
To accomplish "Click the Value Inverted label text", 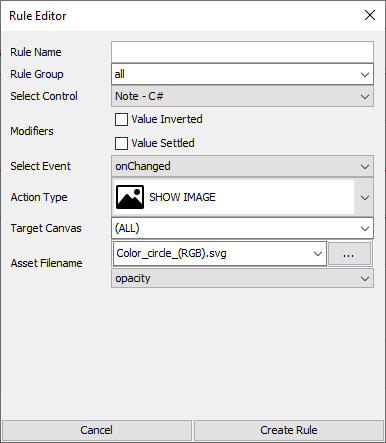I will pos(167,119).
